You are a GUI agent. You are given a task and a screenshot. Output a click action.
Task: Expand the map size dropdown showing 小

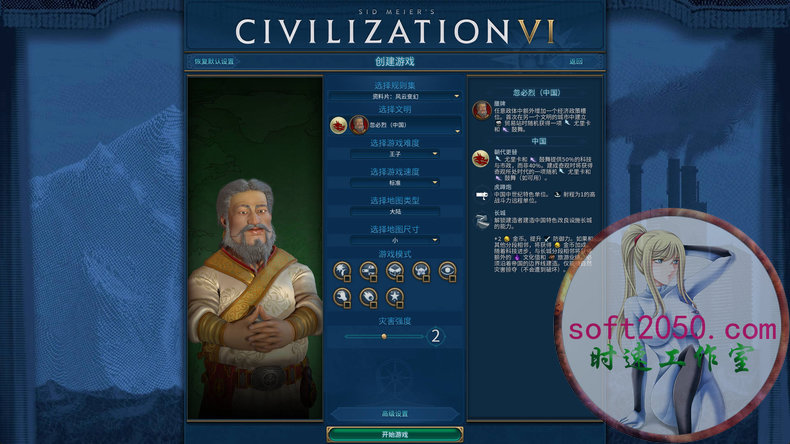394,240
